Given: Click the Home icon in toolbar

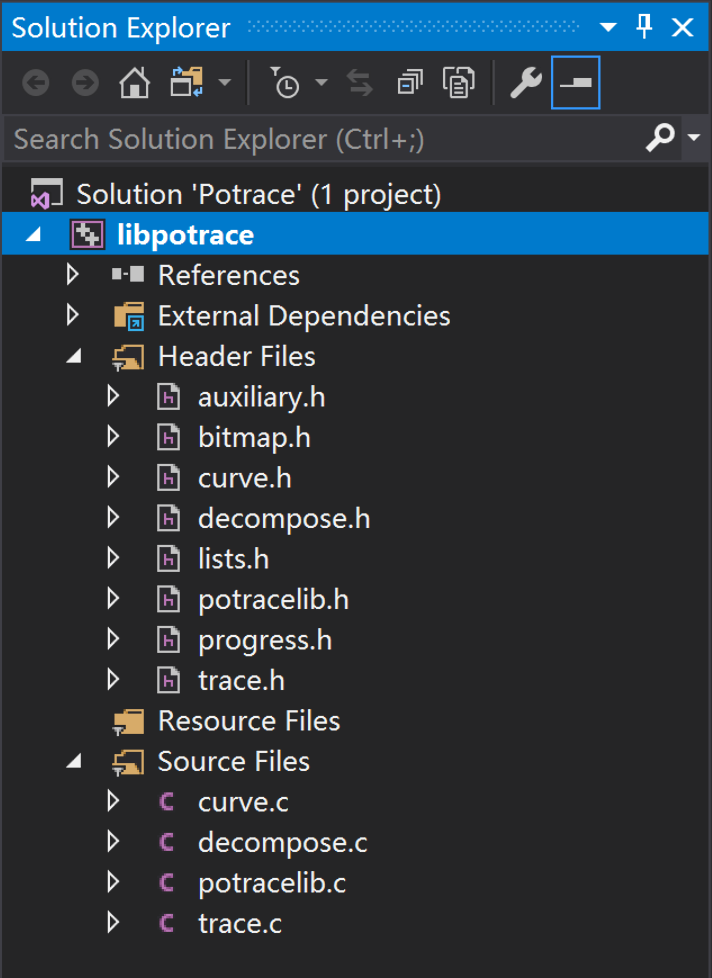Looking at the screenshot, I should click(x=134, y=83).
